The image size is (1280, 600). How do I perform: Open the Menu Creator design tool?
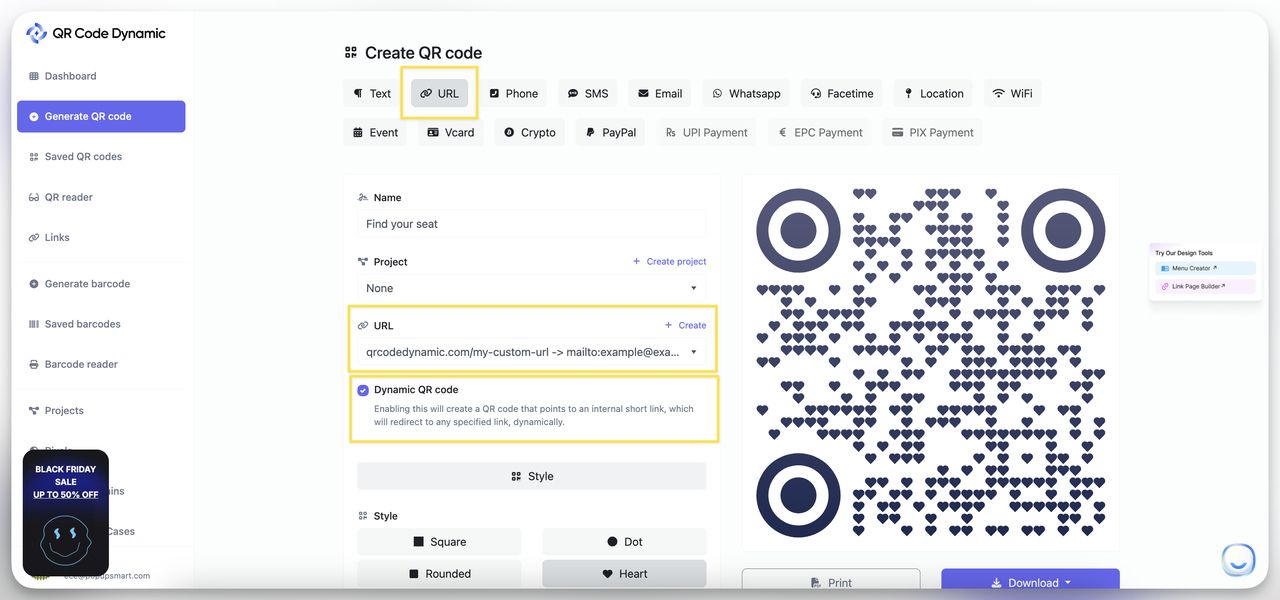(1205, 268)
